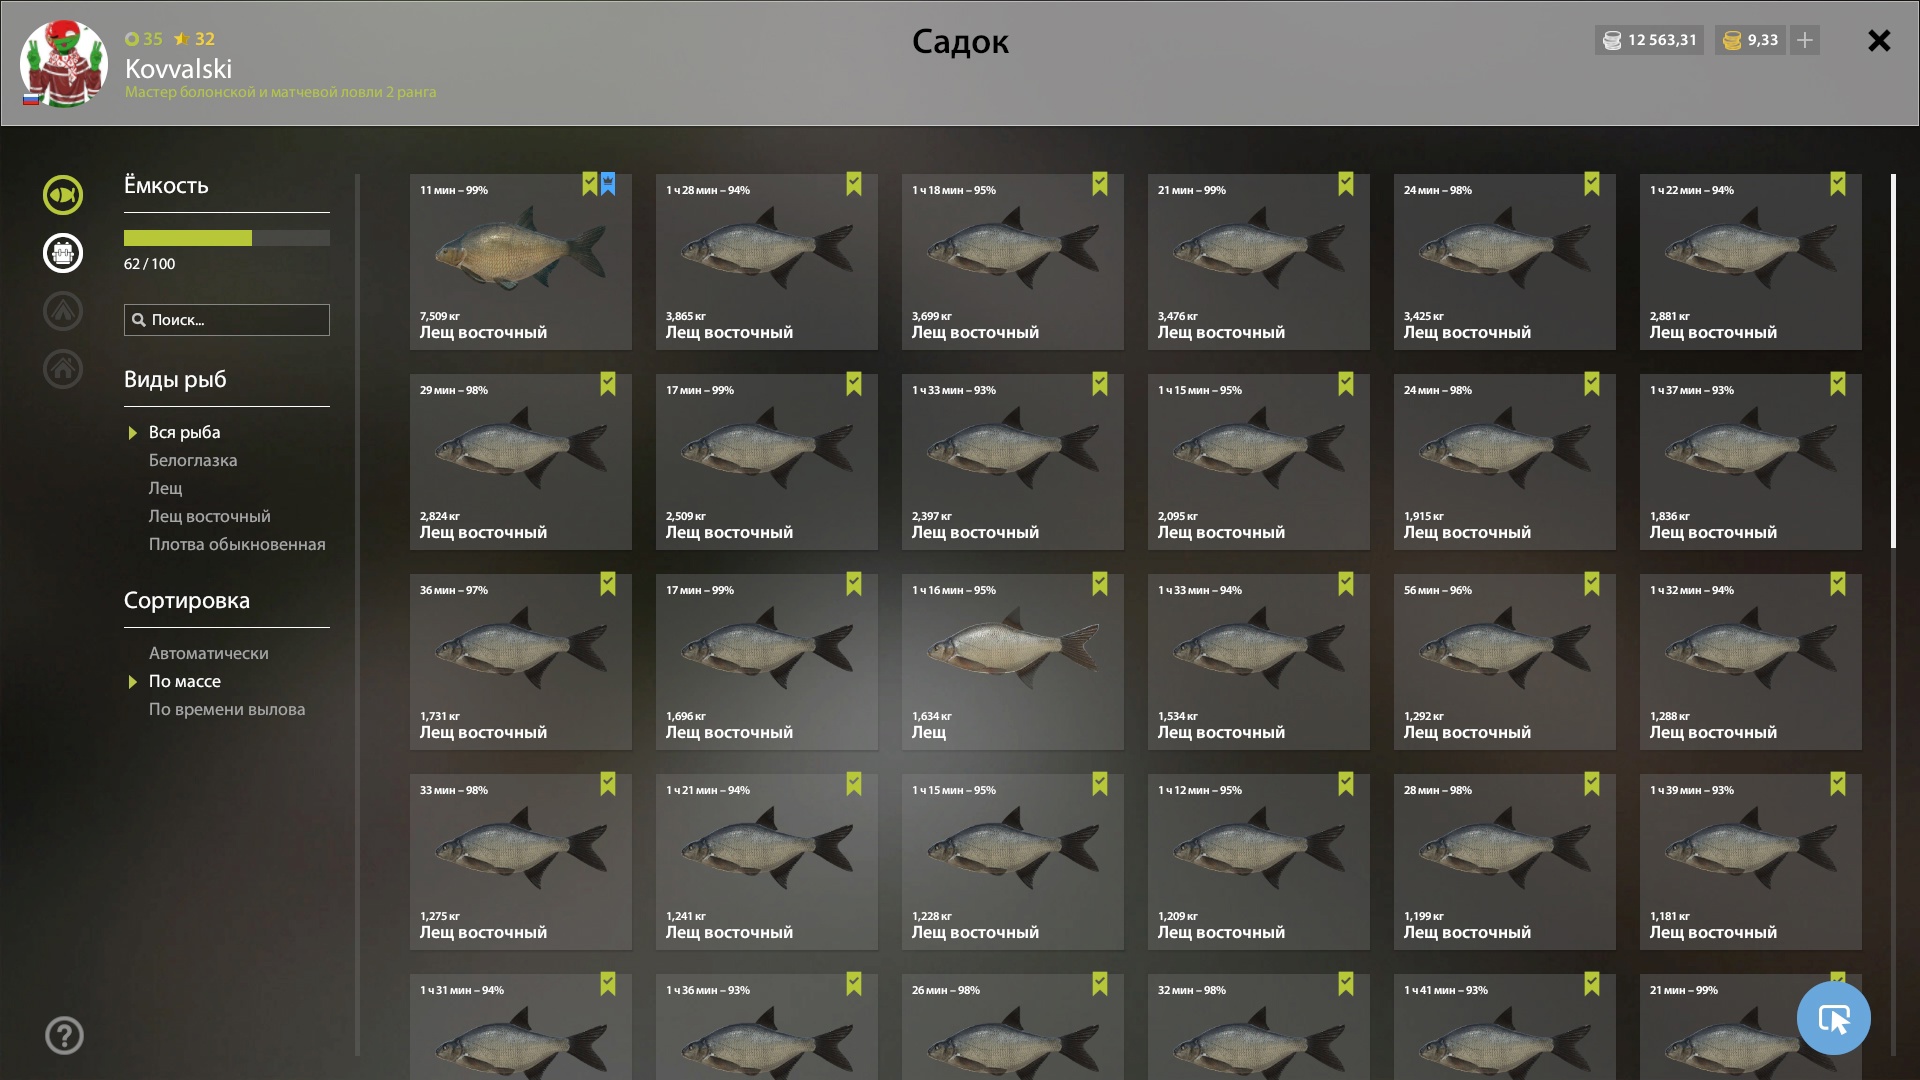This screenshot has width=1920, height=1080.
Task: Select the 1,634 кг Лещ fish card
Action: coord(1013,662)
